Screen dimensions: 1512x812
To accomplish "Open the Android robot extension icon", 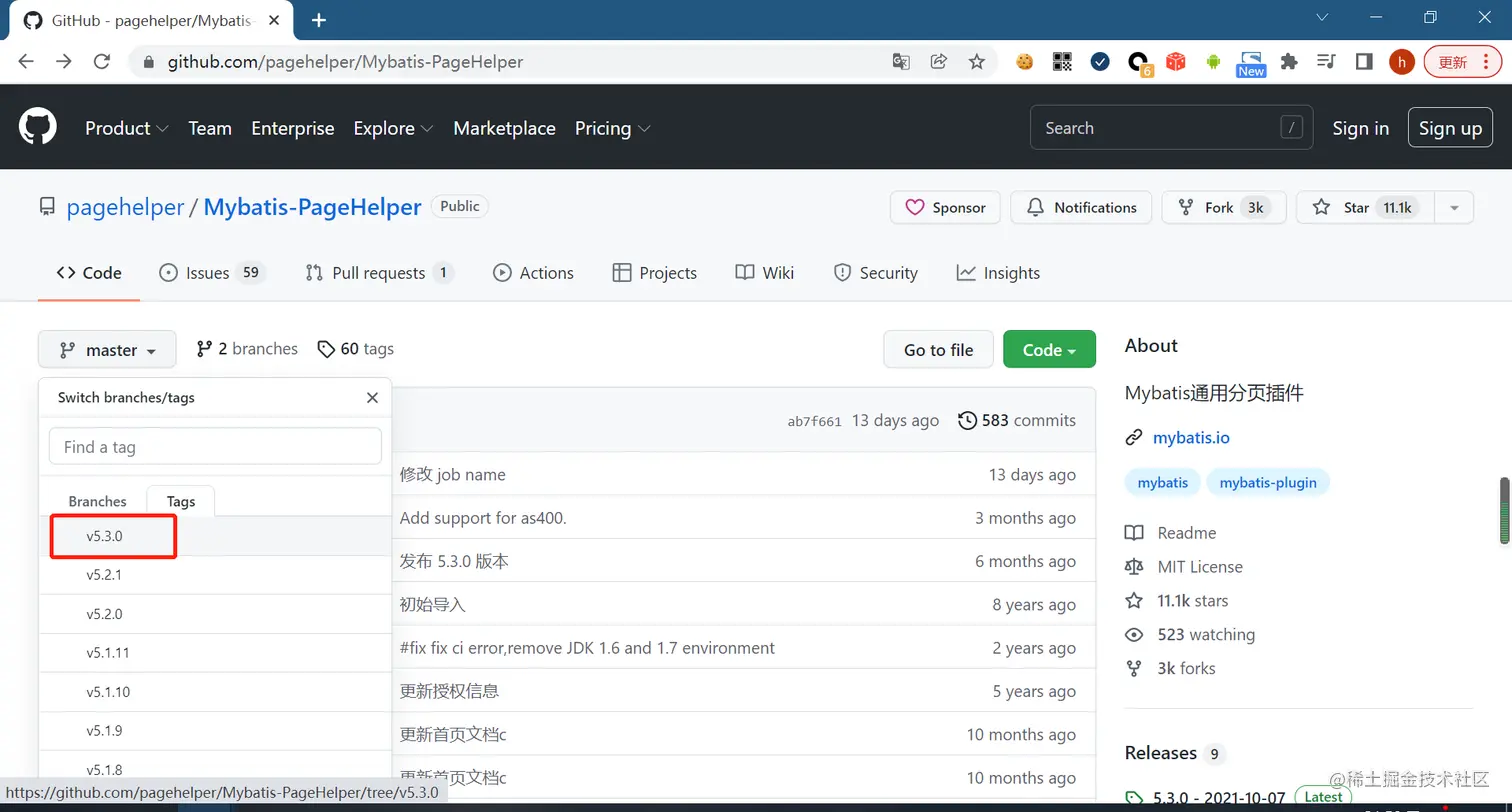I will coord(1213,62).
